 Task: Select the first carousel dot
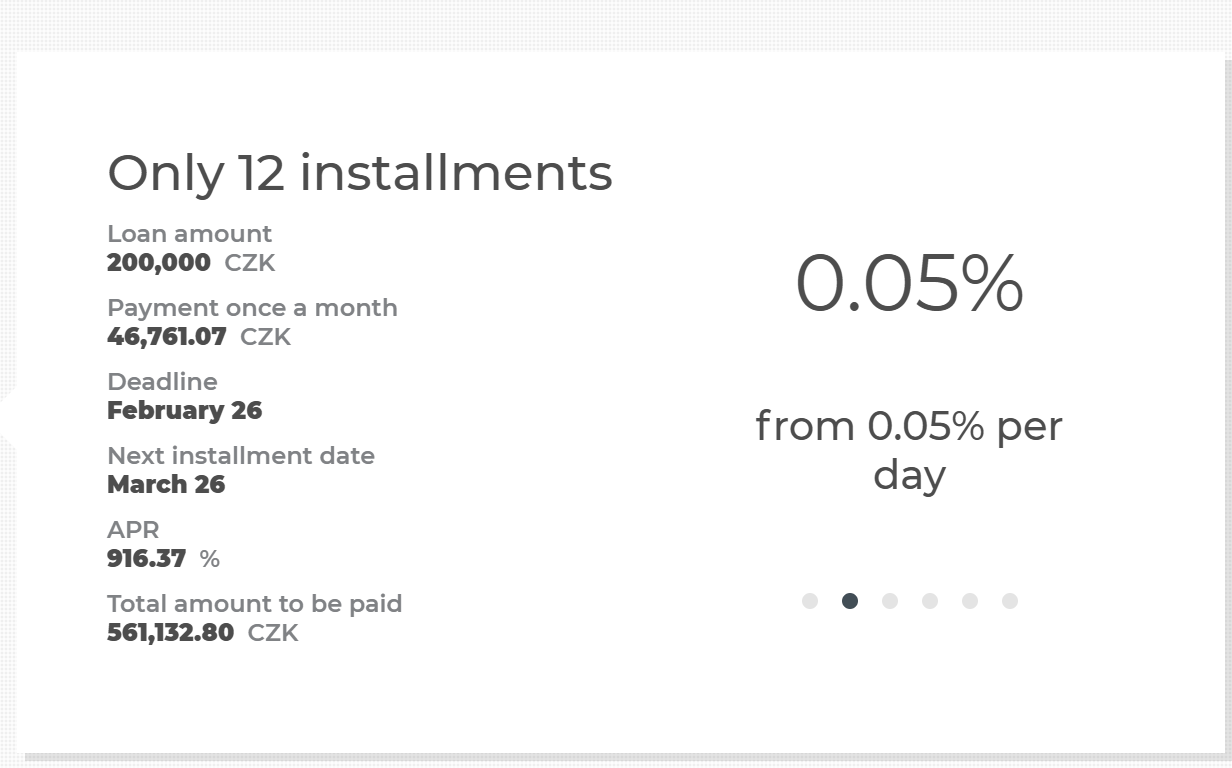coord(810,601)
